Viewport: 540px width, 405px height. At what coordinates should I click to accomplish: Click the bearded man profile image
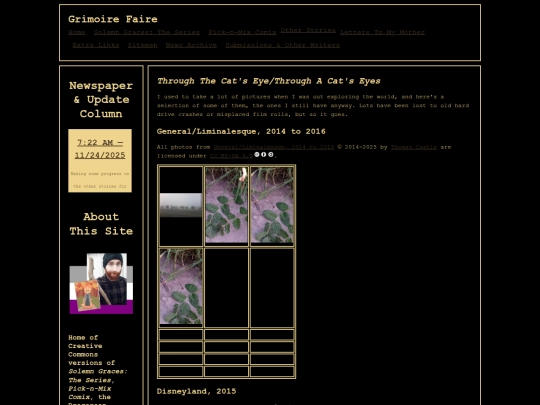pyautogui.click(x=101, y=284)
